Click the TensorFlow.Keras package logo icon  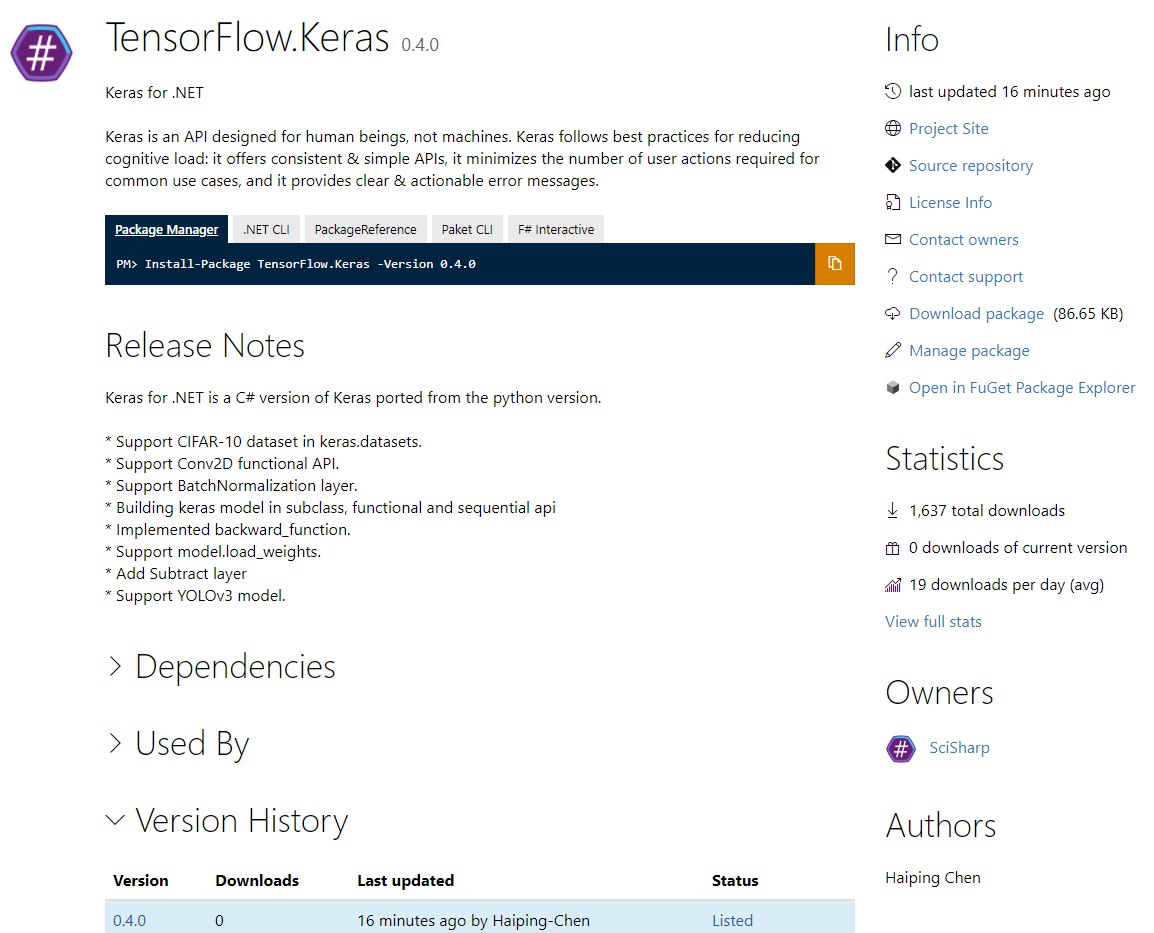point(41,52)
